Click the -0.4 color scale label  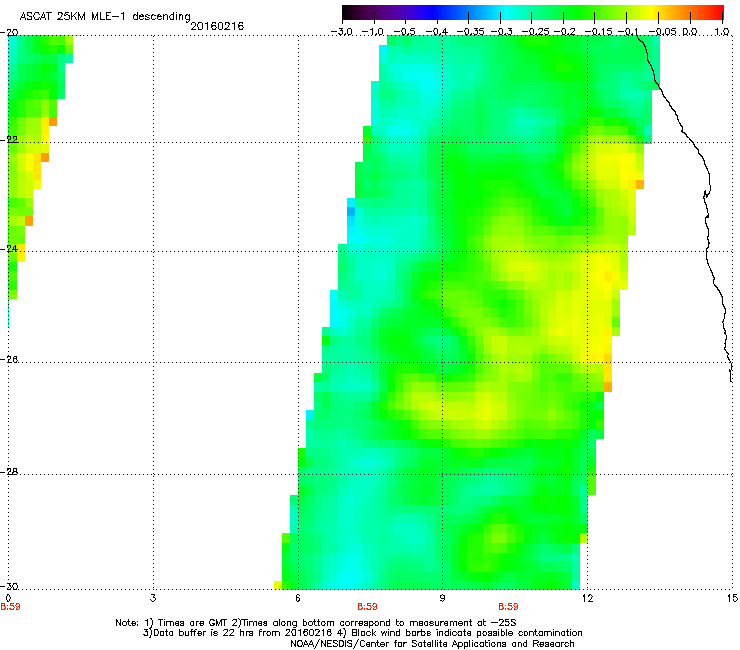(x=437, y=32)
